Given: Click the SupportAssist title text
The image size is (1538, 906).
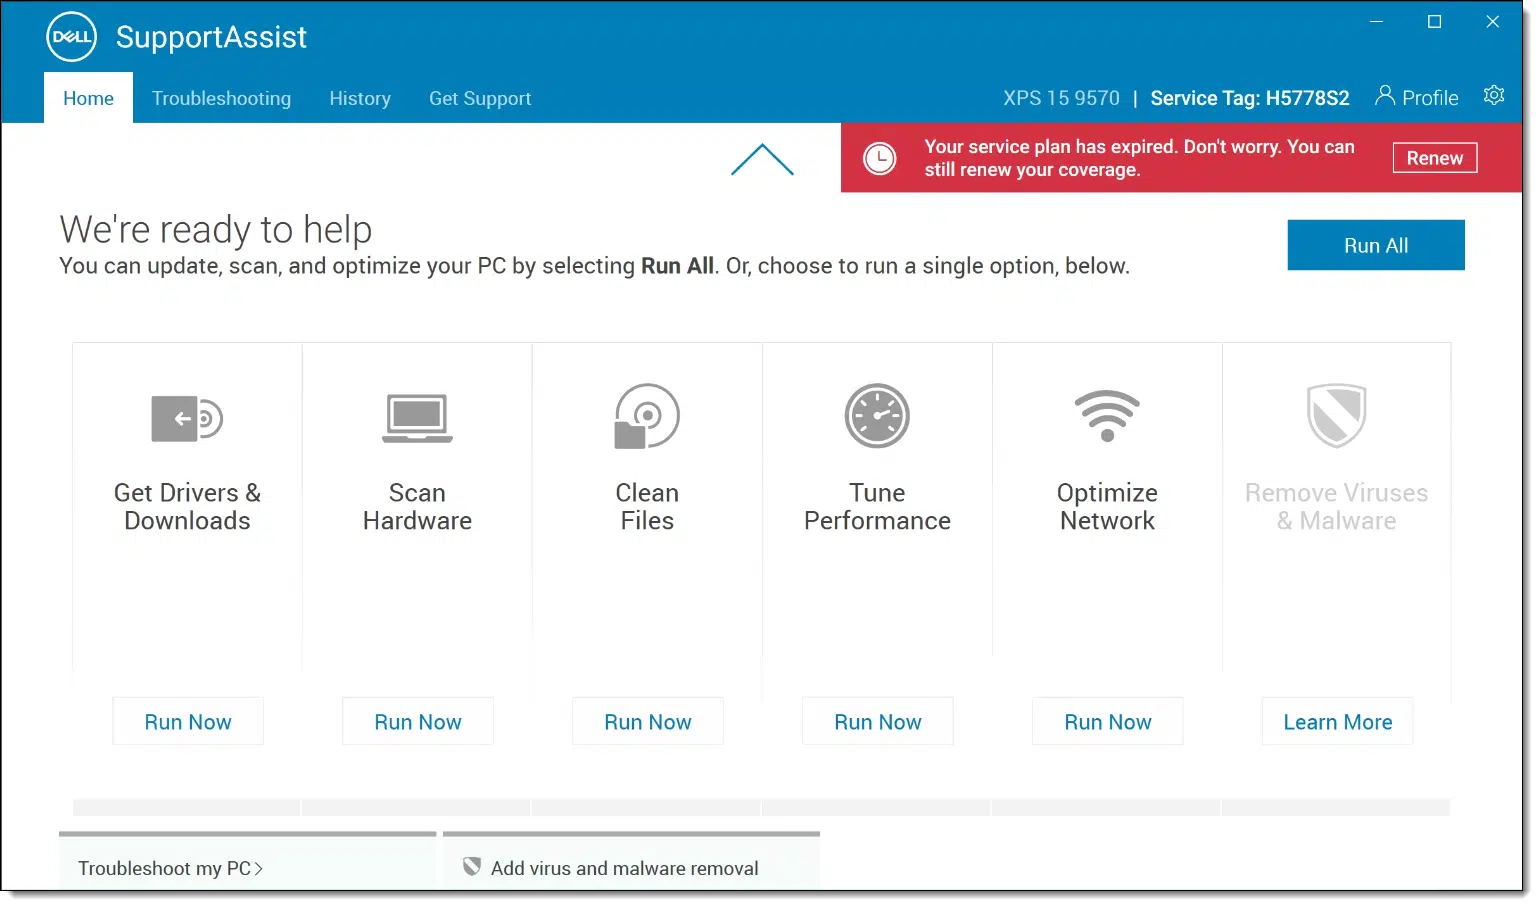Looking at the screenshot, I should click(211, 37).
